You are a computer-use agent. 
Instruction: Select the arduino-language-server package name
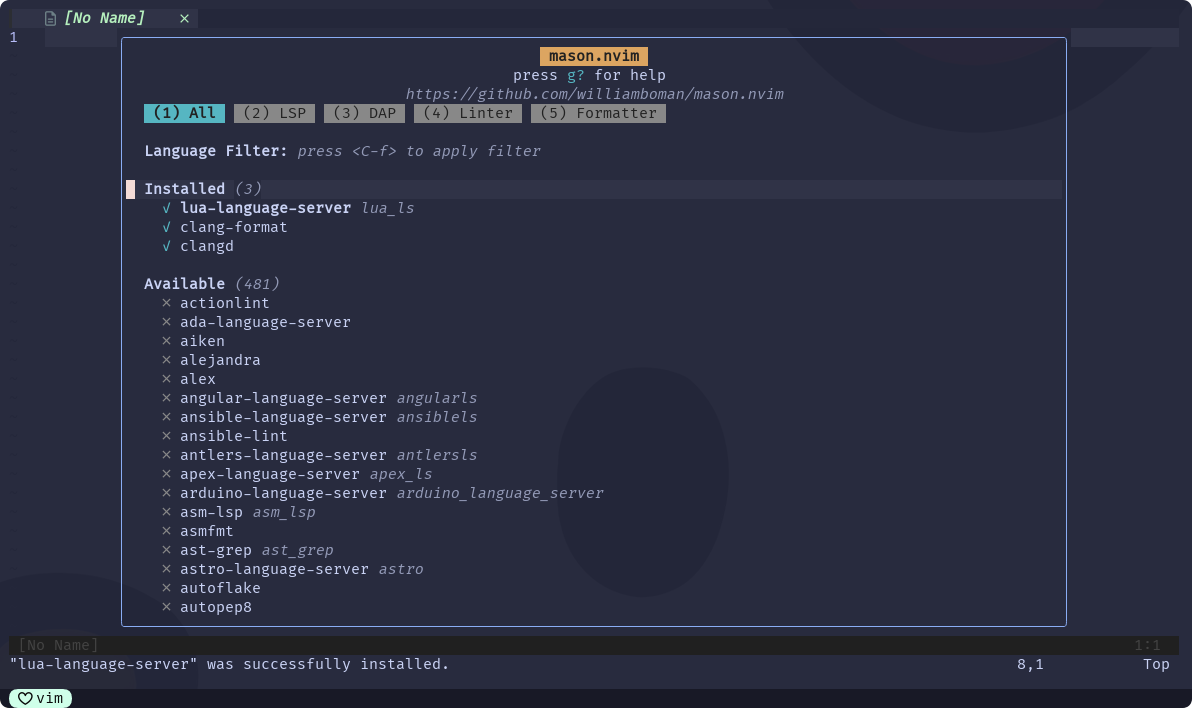(284, 493)
